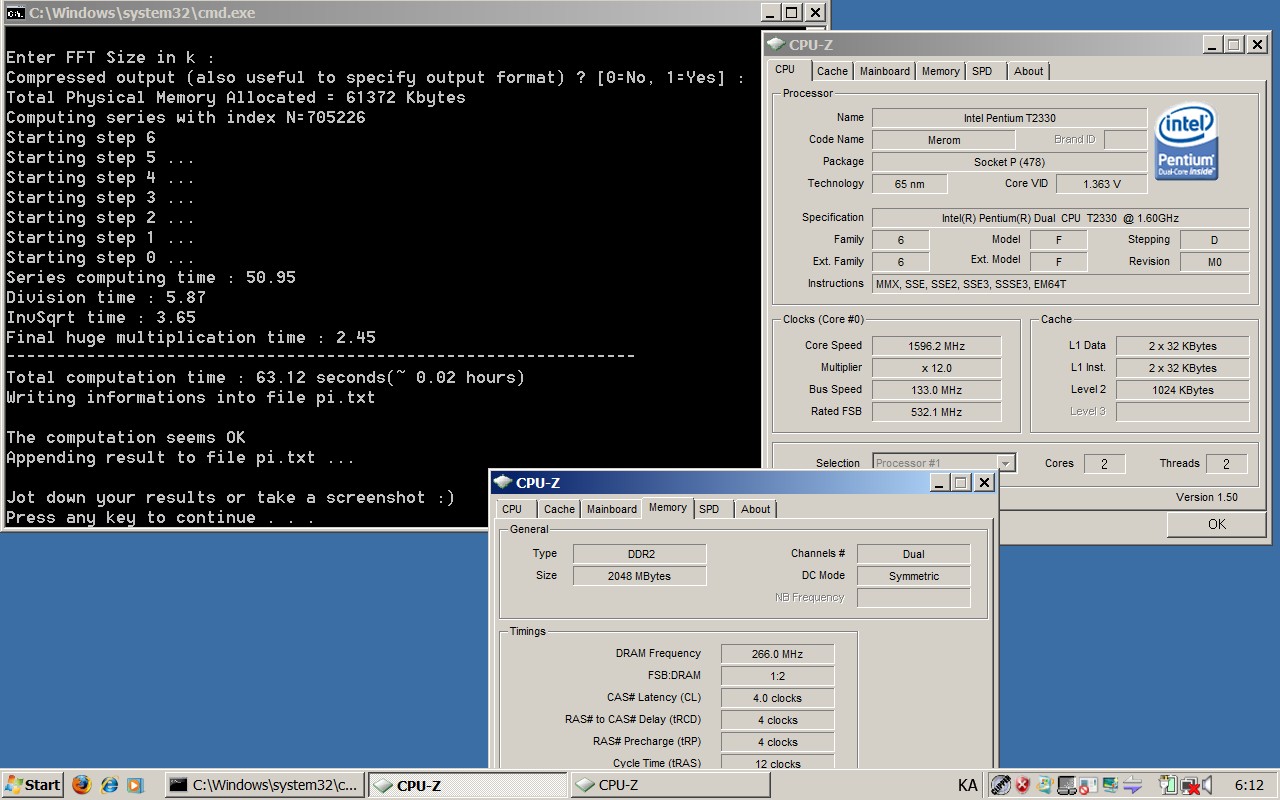
Task: Open Mainboard tab in front CPU-Z window
Action: (x=612, y=509)
